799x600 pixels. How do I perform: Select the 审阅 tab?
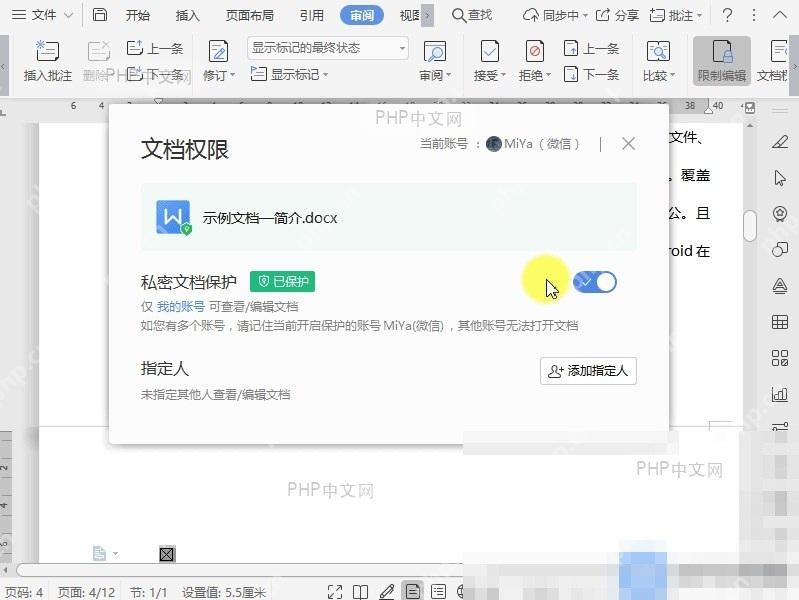(x=362, y=15)
